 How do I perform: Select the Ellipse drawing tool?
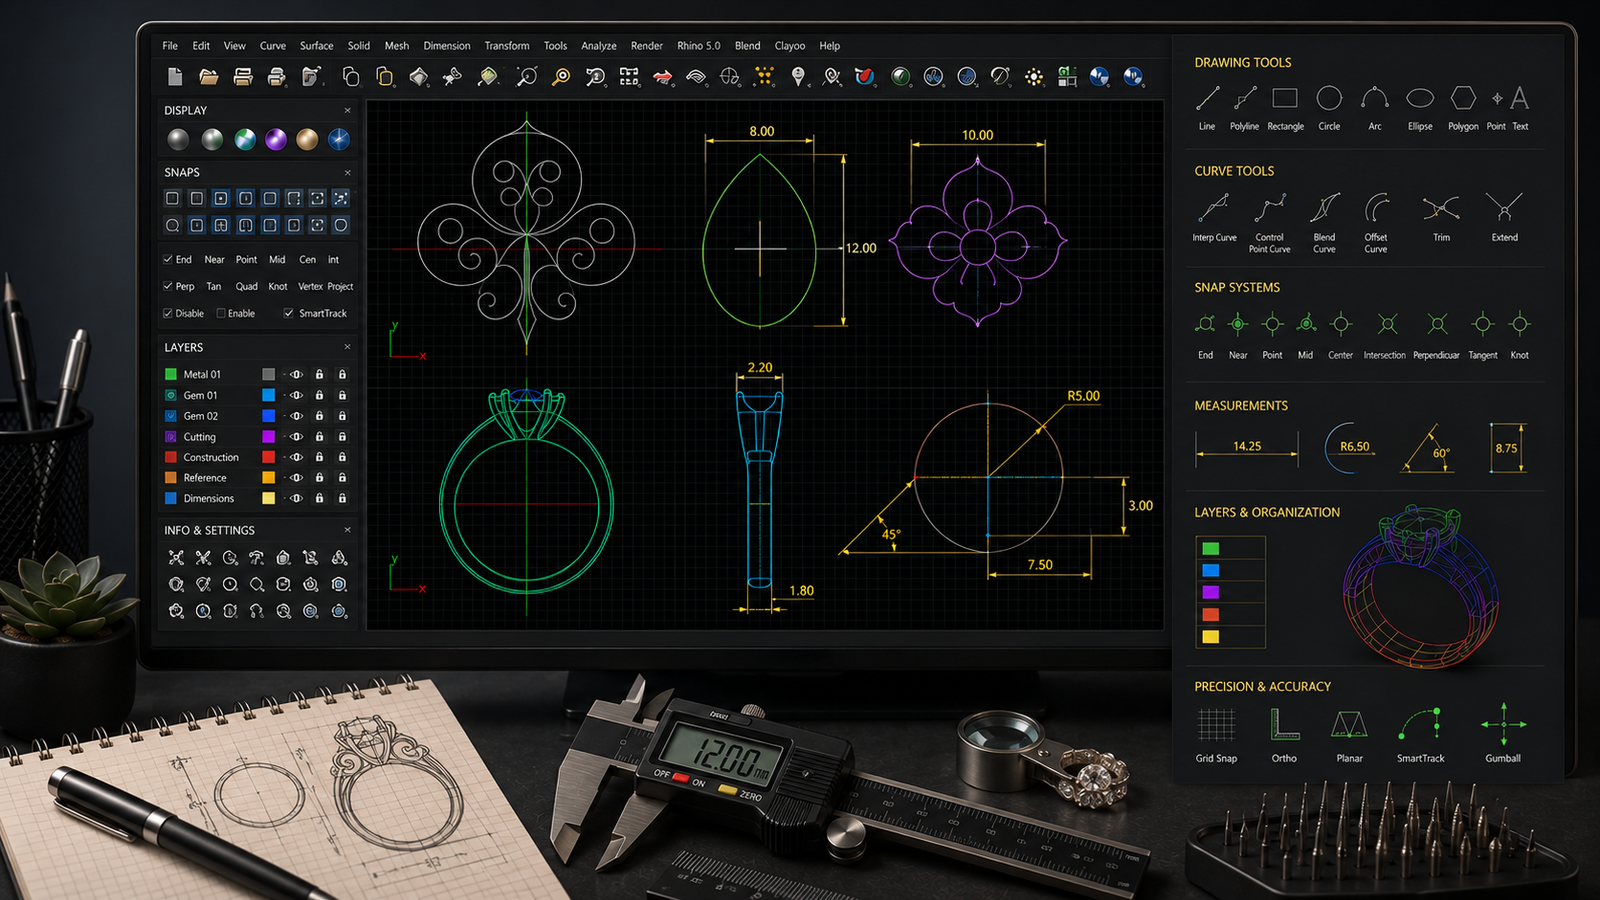[1420, 98]
